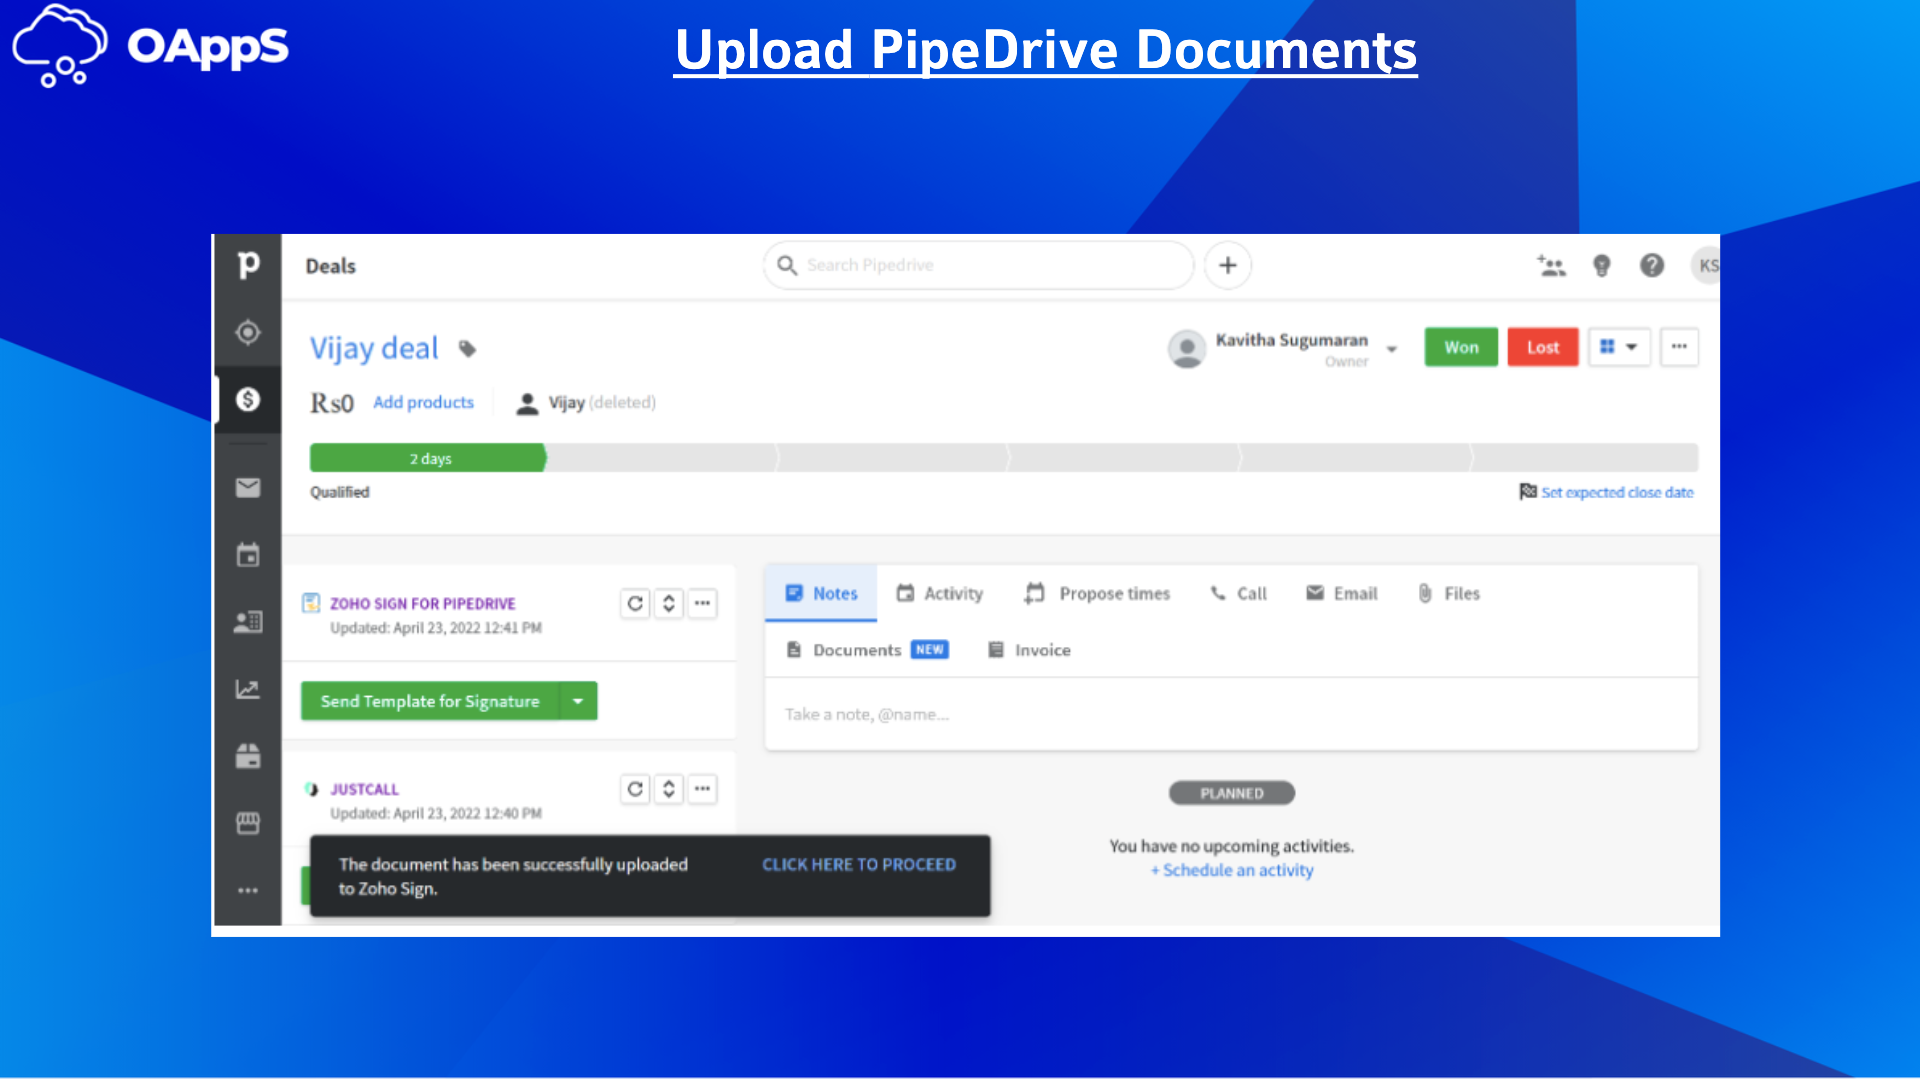Click the owner avatar picture

[x=1187, y=349]
